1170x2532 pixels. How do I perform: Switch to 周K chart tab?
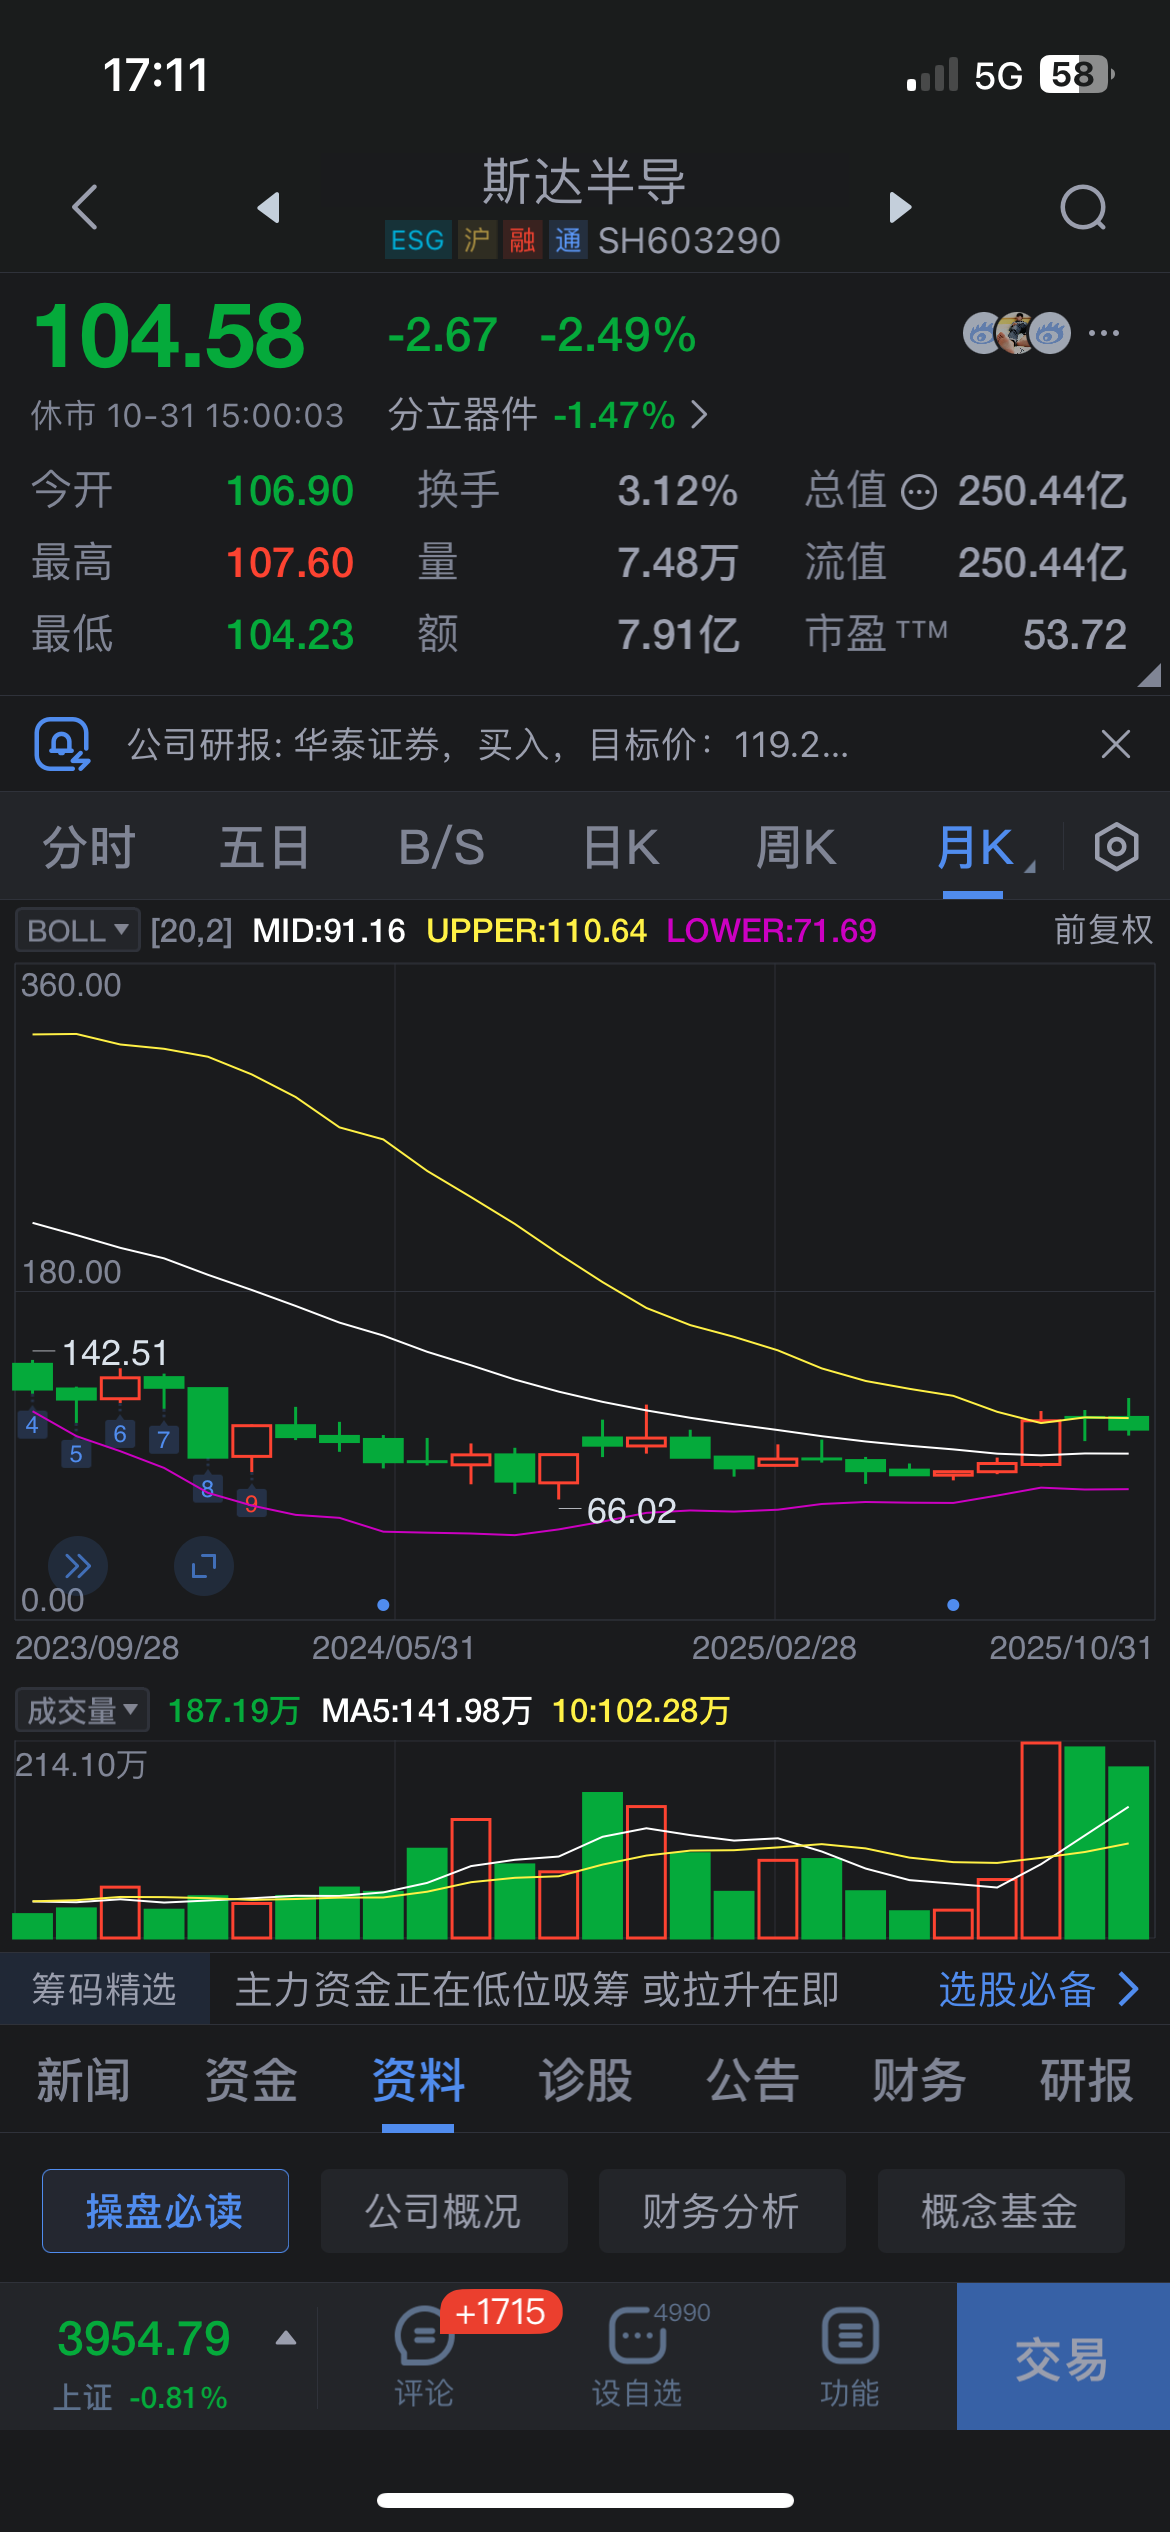[796, 848]
